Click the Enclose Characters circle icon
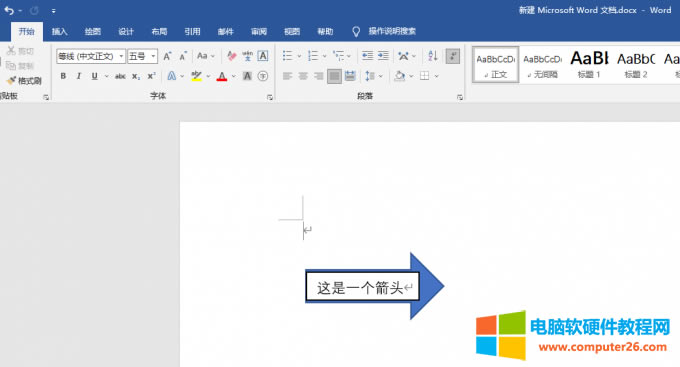Viewport: 680px width, 367px height. (263, 76)
